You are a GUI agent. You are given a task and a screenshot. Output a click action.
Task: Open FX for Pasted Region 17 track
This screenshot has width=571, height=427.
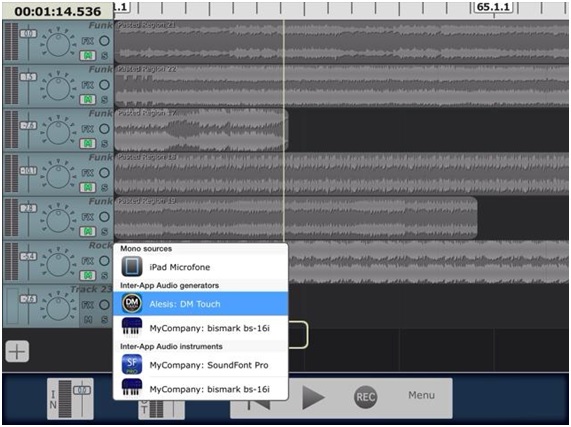(88, 129)
